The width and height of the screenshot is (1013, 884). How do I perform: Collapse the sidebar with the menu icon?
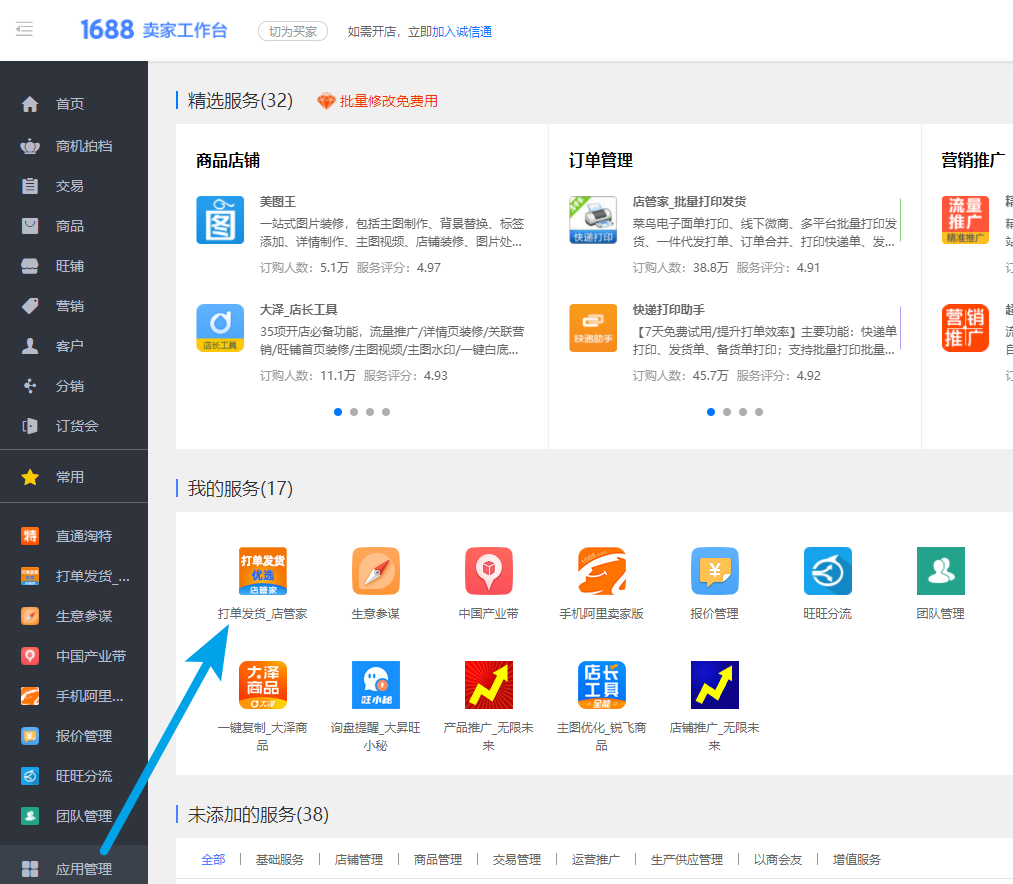[x=25, y=30]
